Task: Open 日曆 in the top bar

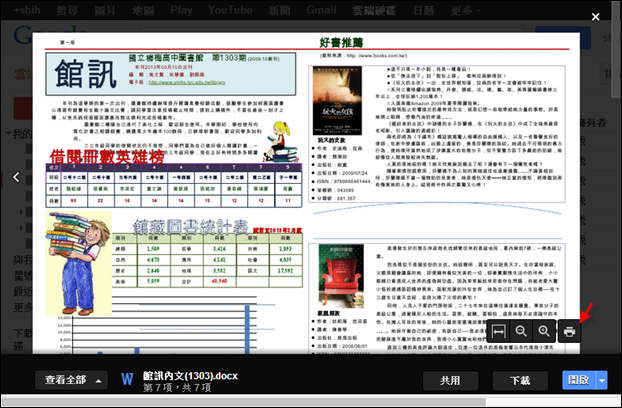Action: 424,10
